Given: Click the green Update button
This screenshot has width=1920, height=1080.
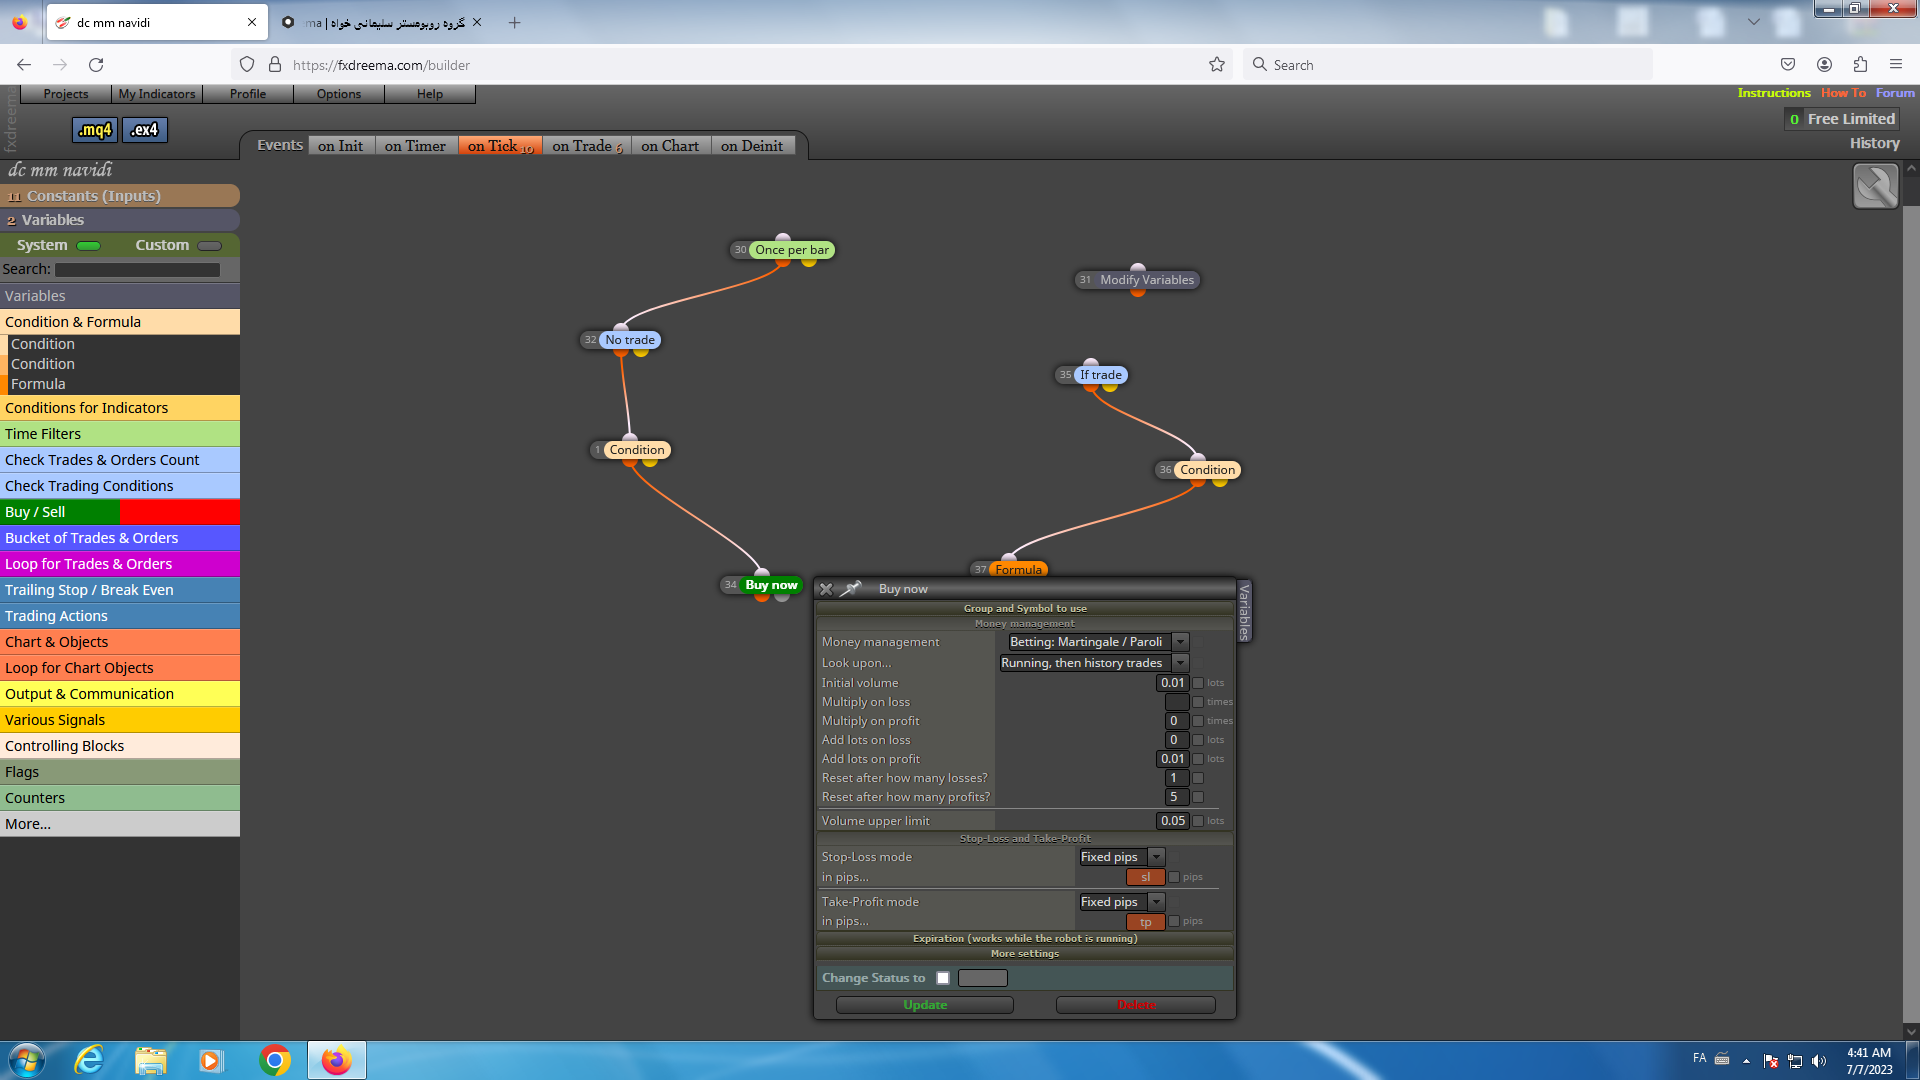Looking at the screenshot, I should click(x=925, y=1005).
